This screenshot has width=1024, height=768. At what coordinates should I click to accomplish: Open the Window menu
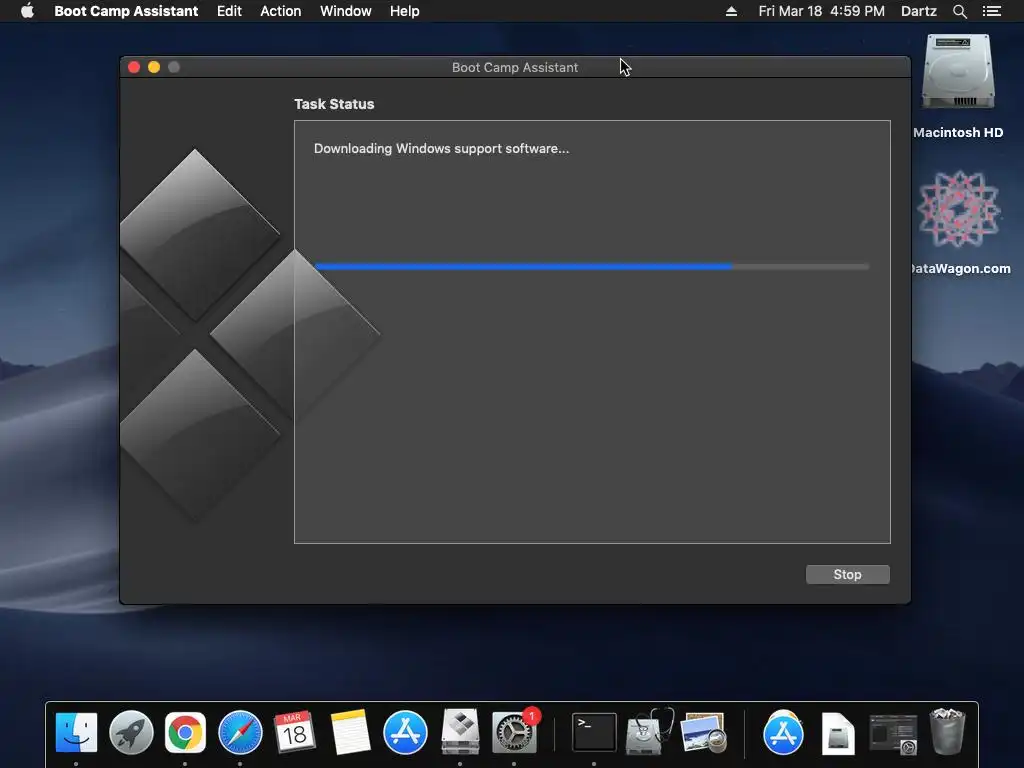(x=345, y=11)
